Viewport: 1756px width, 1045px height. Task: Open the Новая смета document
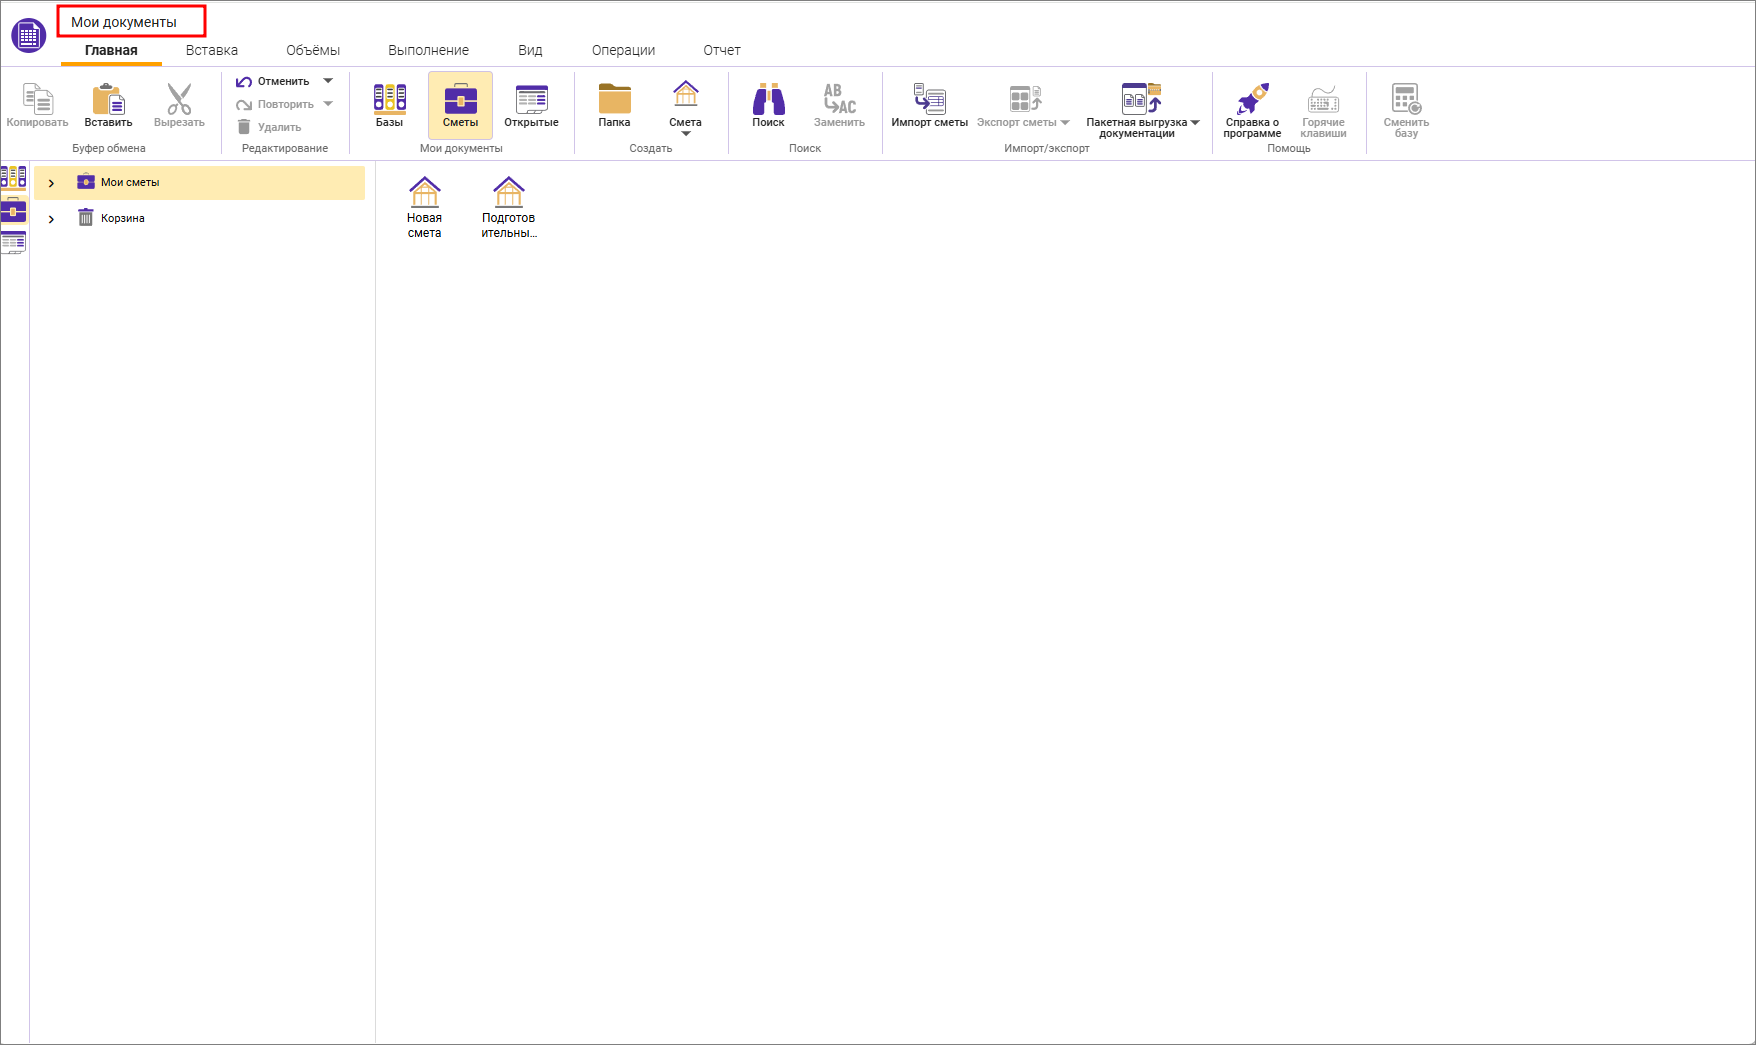424,207
